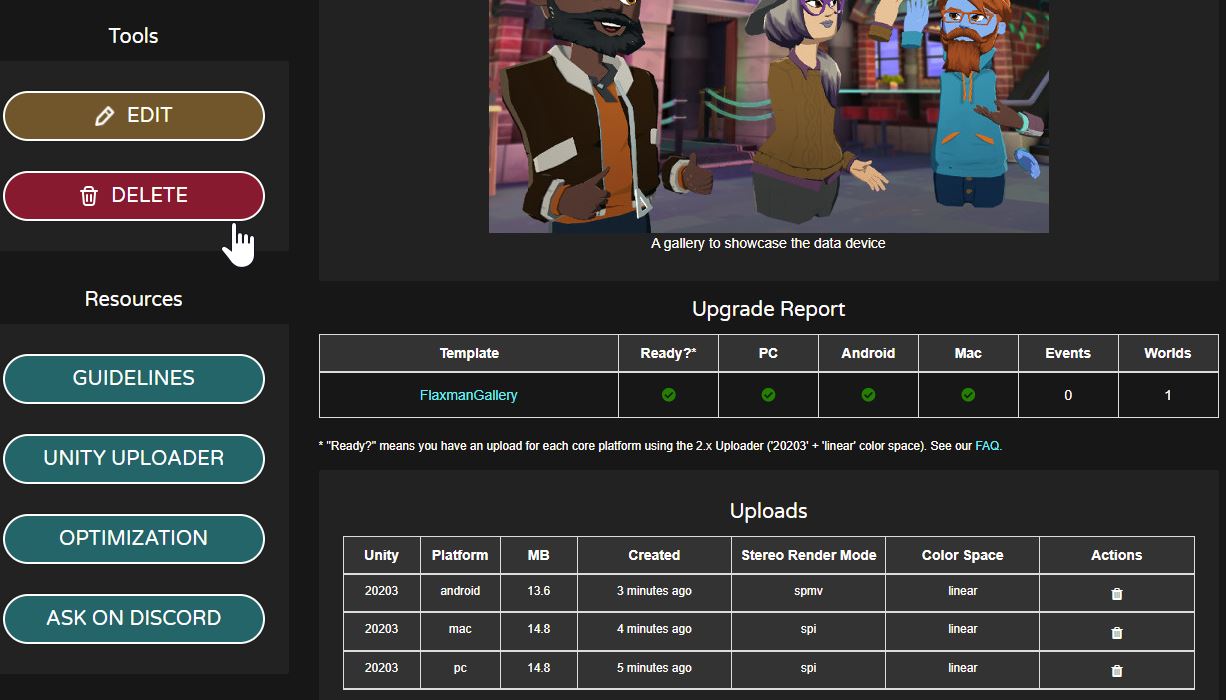Click the green check in the Mac column
Screen dimensions: 1226x700
coord(968,395)
